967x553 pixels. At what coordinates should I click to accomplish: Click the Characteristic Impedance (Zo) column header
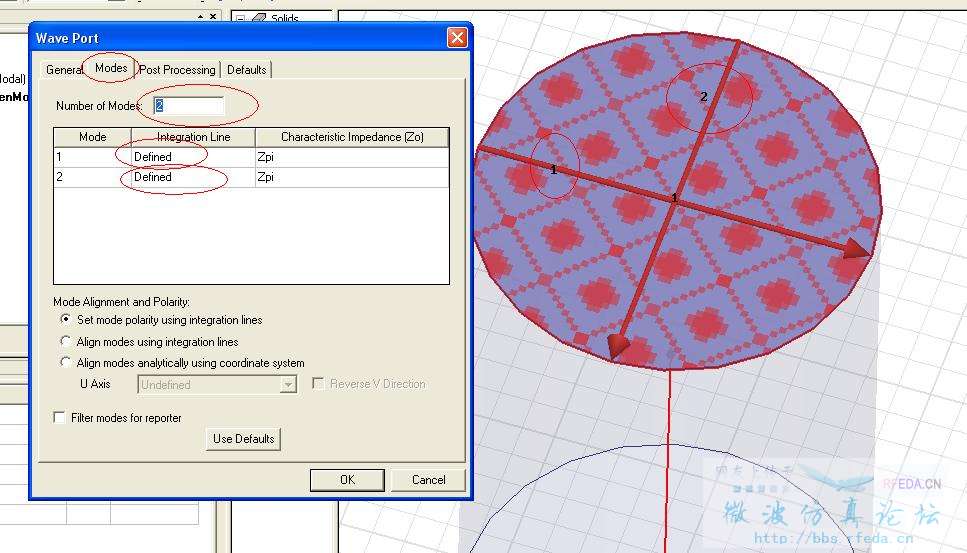click(352, 137)
